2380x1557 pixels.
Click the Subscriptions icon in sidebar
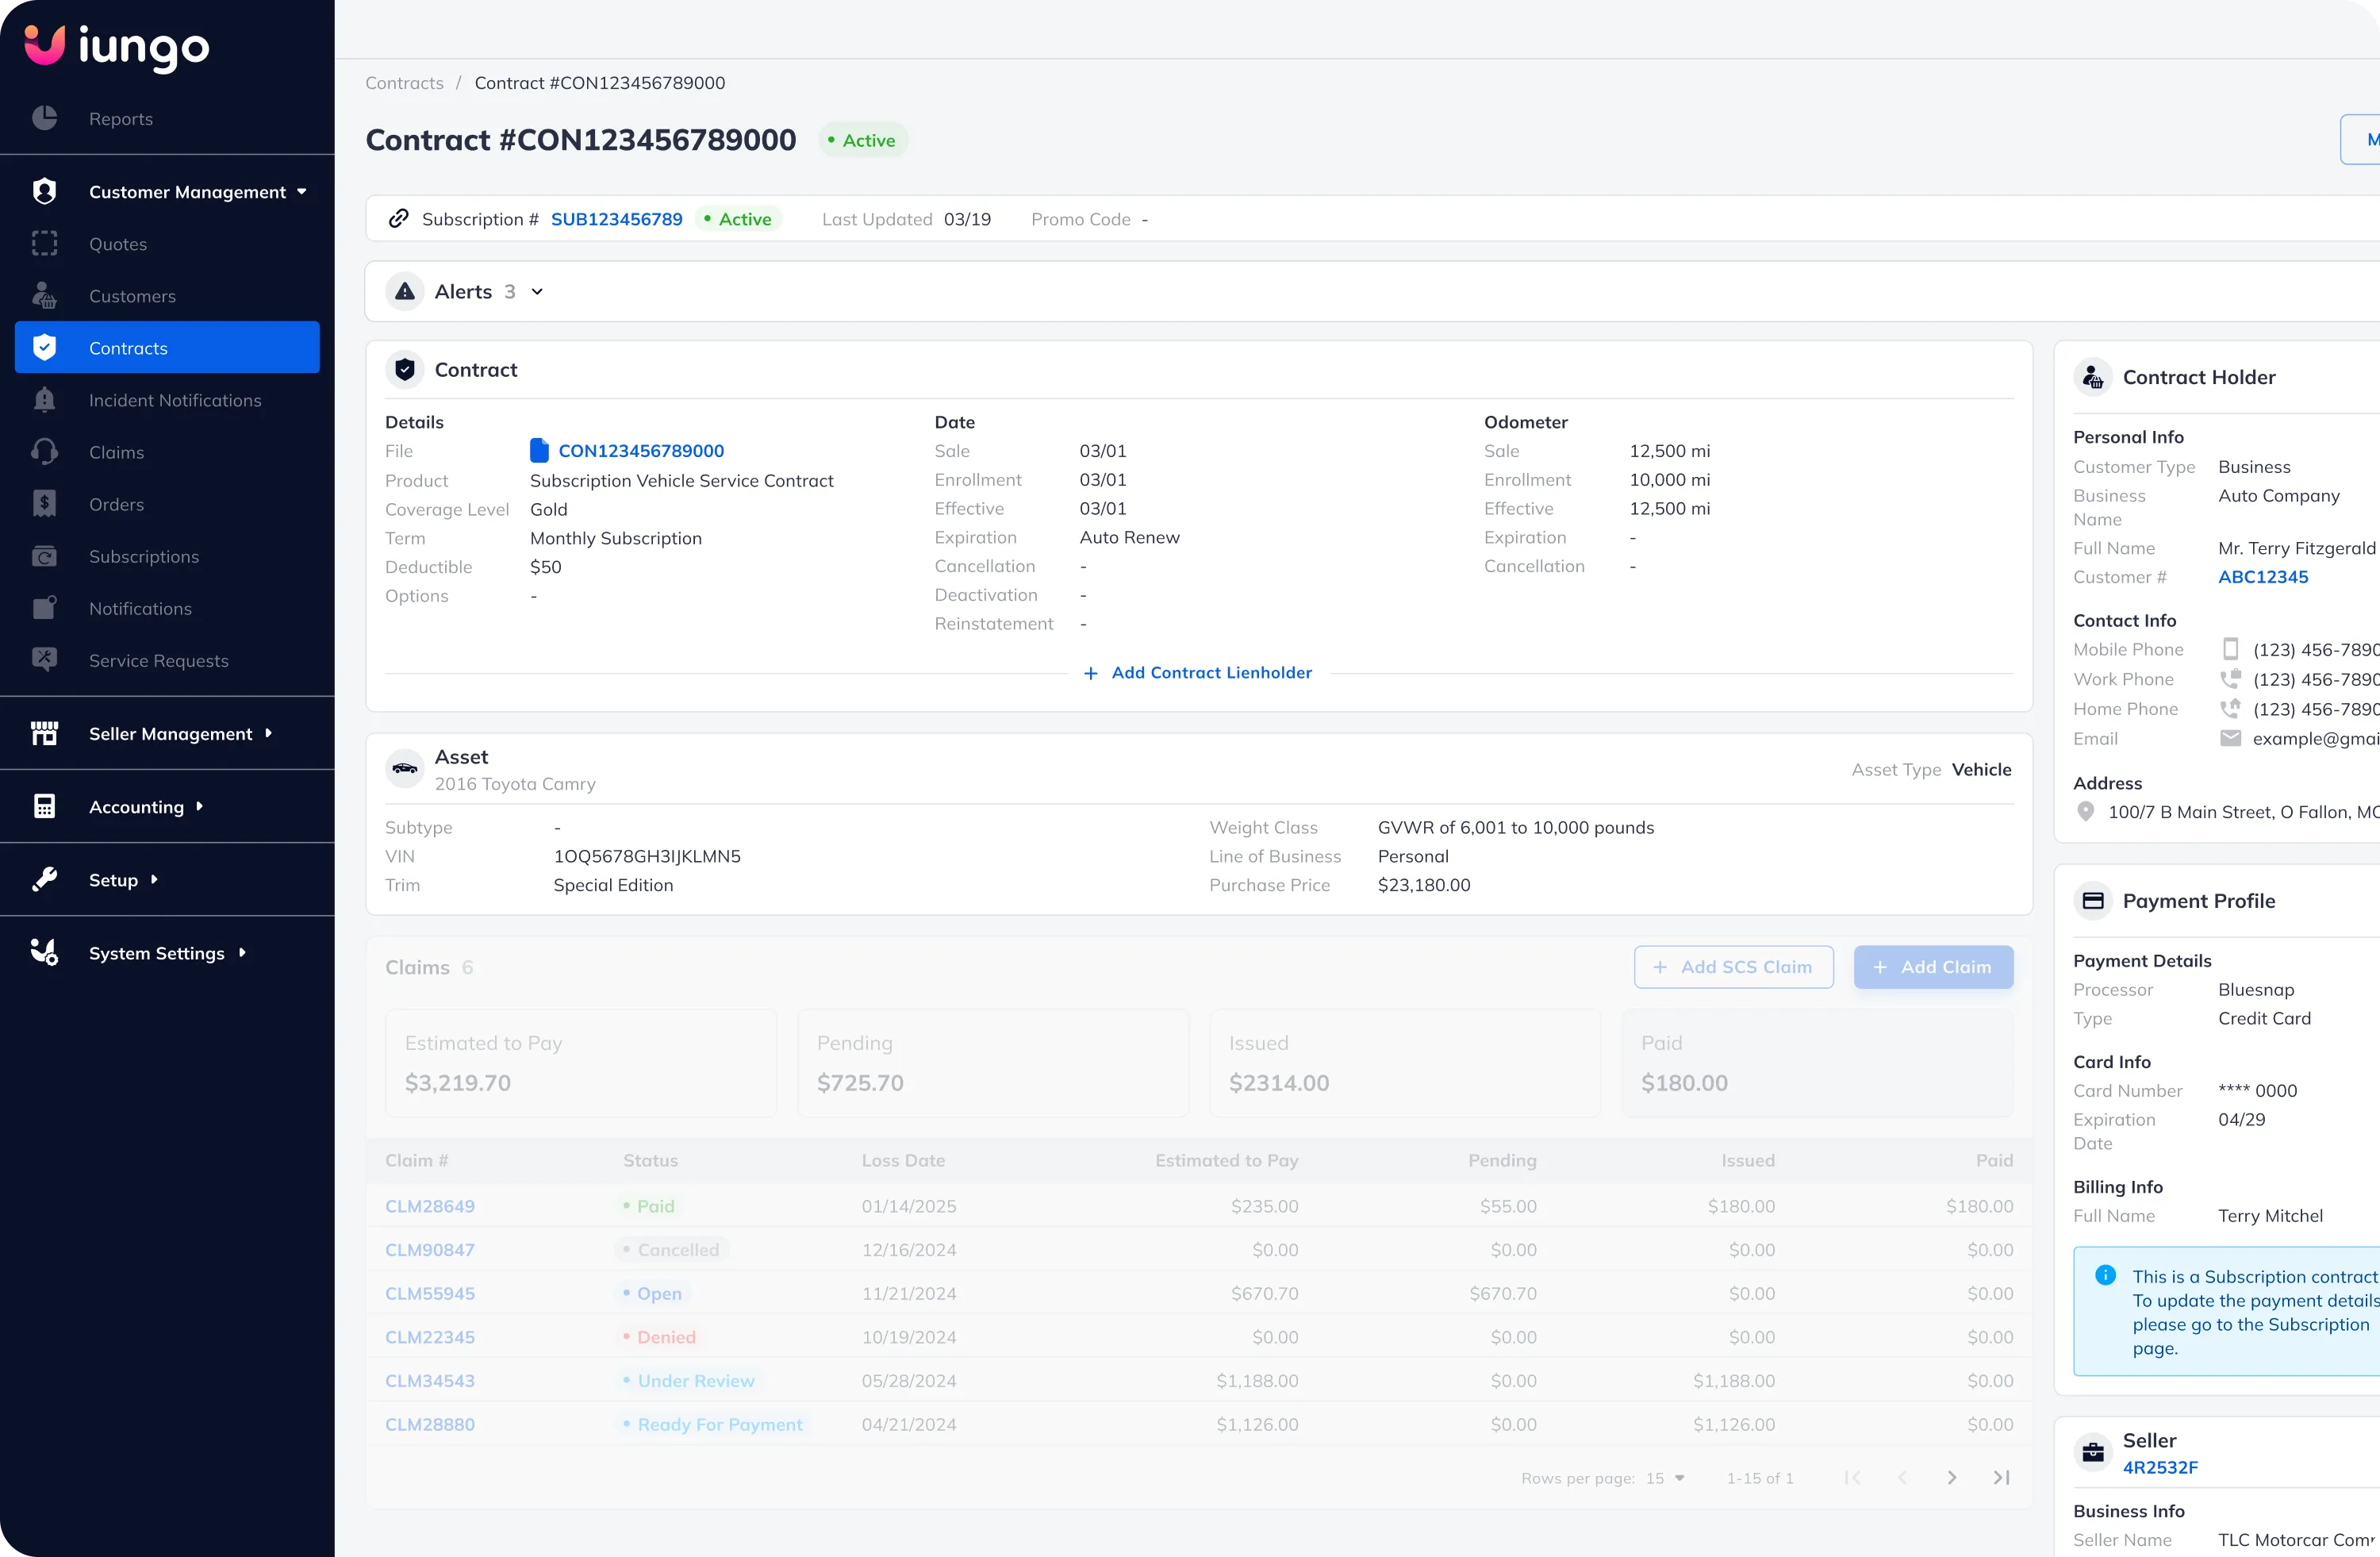click(44, 556)
